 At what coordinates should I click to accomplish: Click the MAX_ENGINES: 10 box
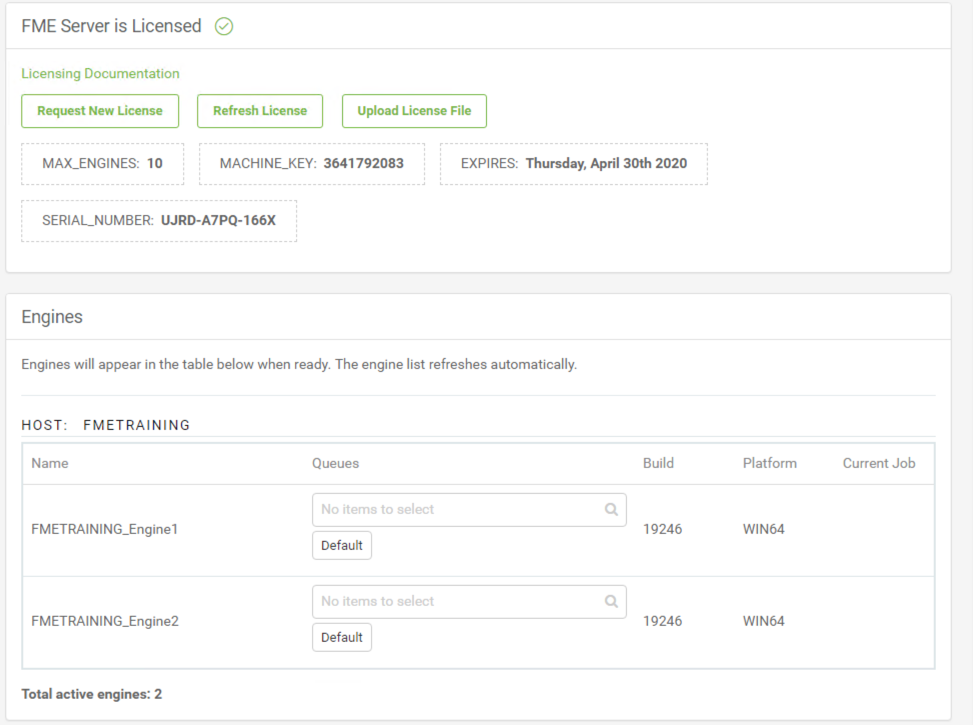[x=102, y=164]
